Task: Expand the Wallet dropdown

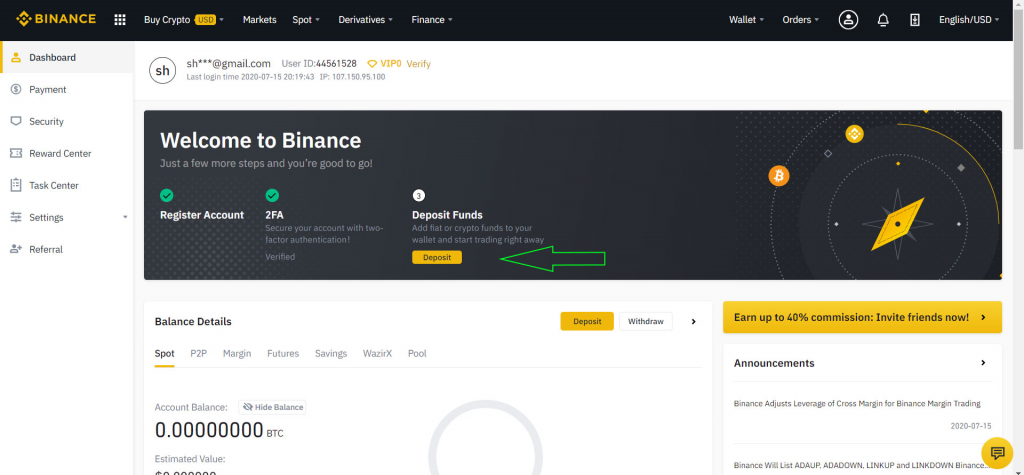Action: tap(746, 20)
